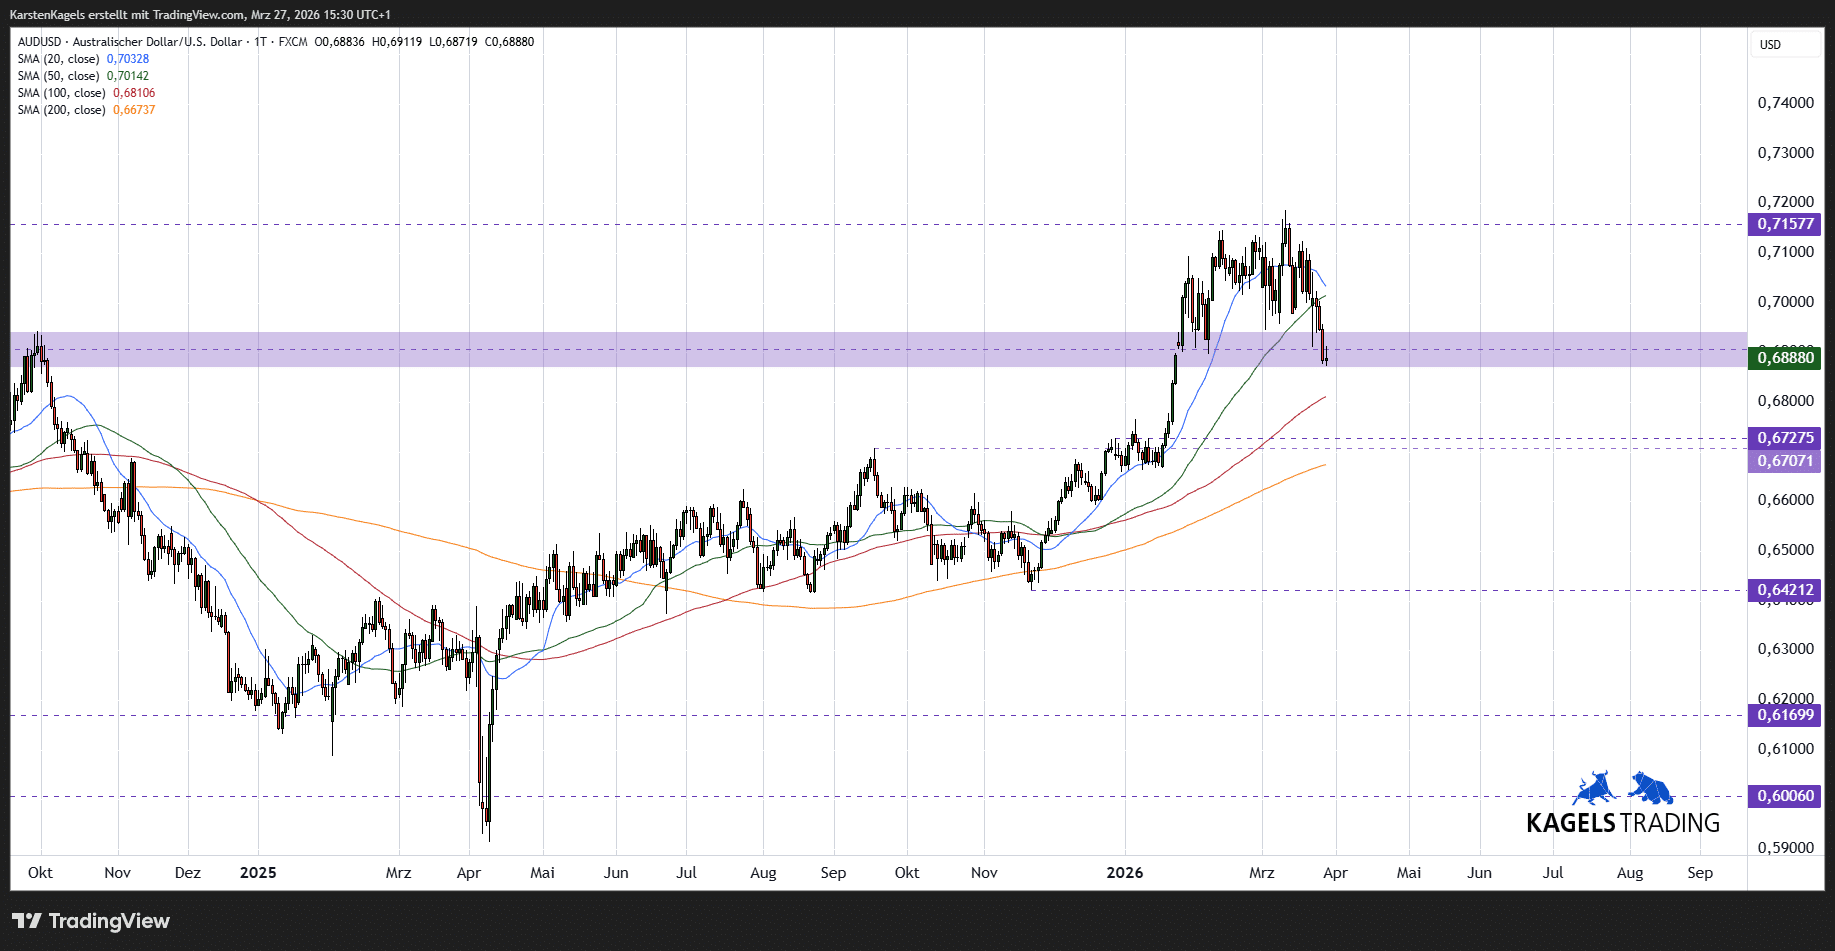Click the blue bear icon above Kagels Trading
This screenshot has width=1835, height=951.
[1650, 788]
